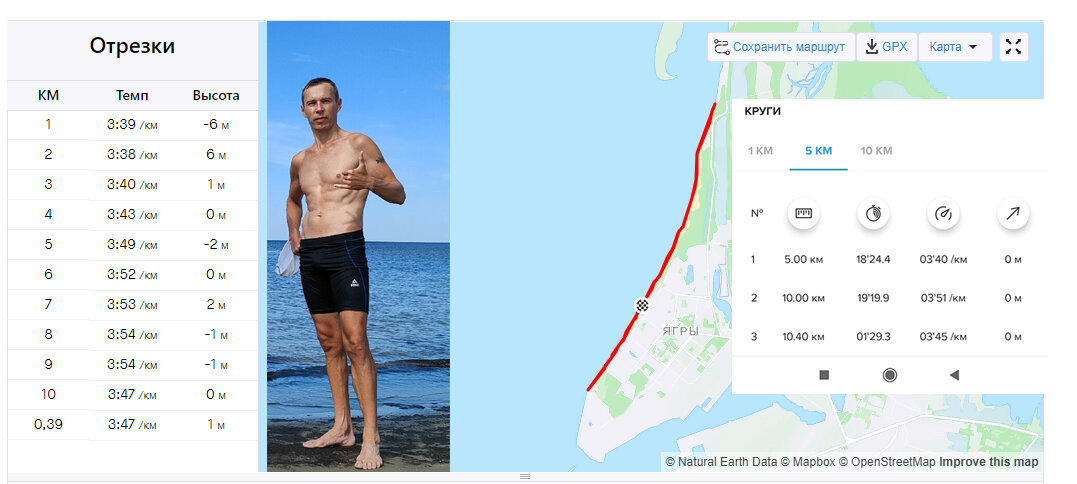1077x484 pixels.
Task: Select kilometer 5 split row
Action: (133, 244)
